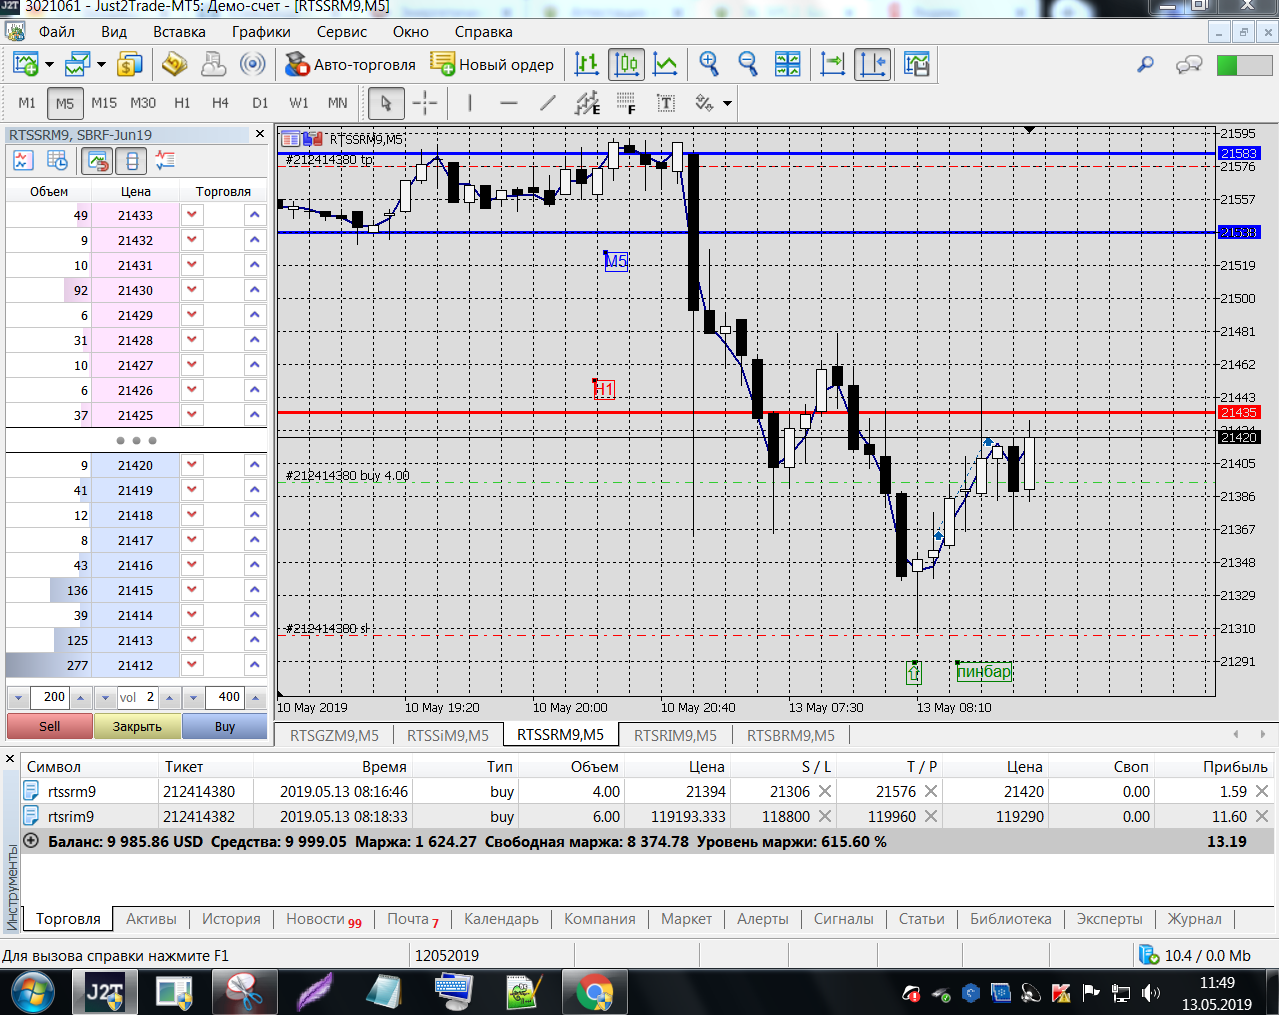
Task: Expand the graphical objects dropdown arrow
Action: [x=727, y=103]
